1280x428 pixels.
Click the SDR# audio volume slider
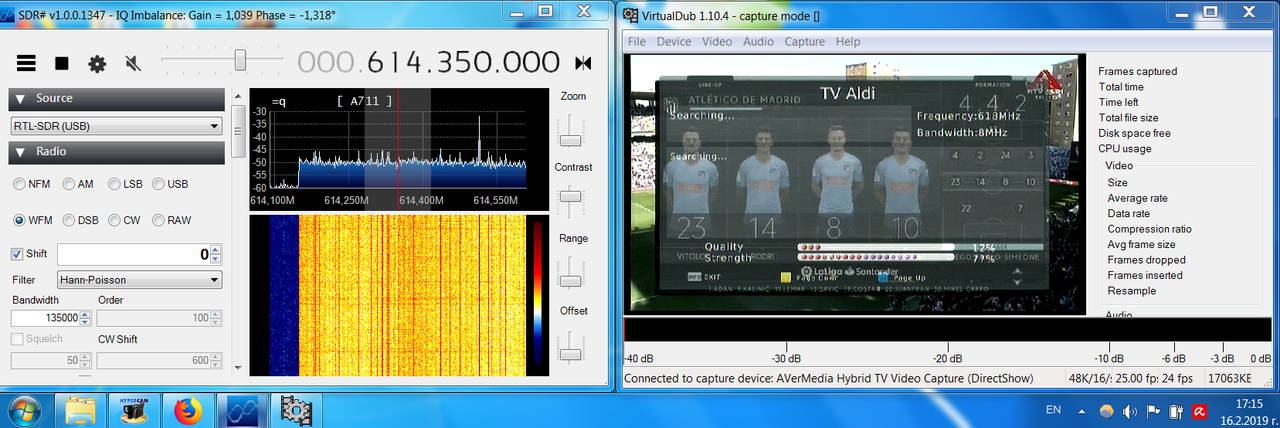(x=222, y=62)
